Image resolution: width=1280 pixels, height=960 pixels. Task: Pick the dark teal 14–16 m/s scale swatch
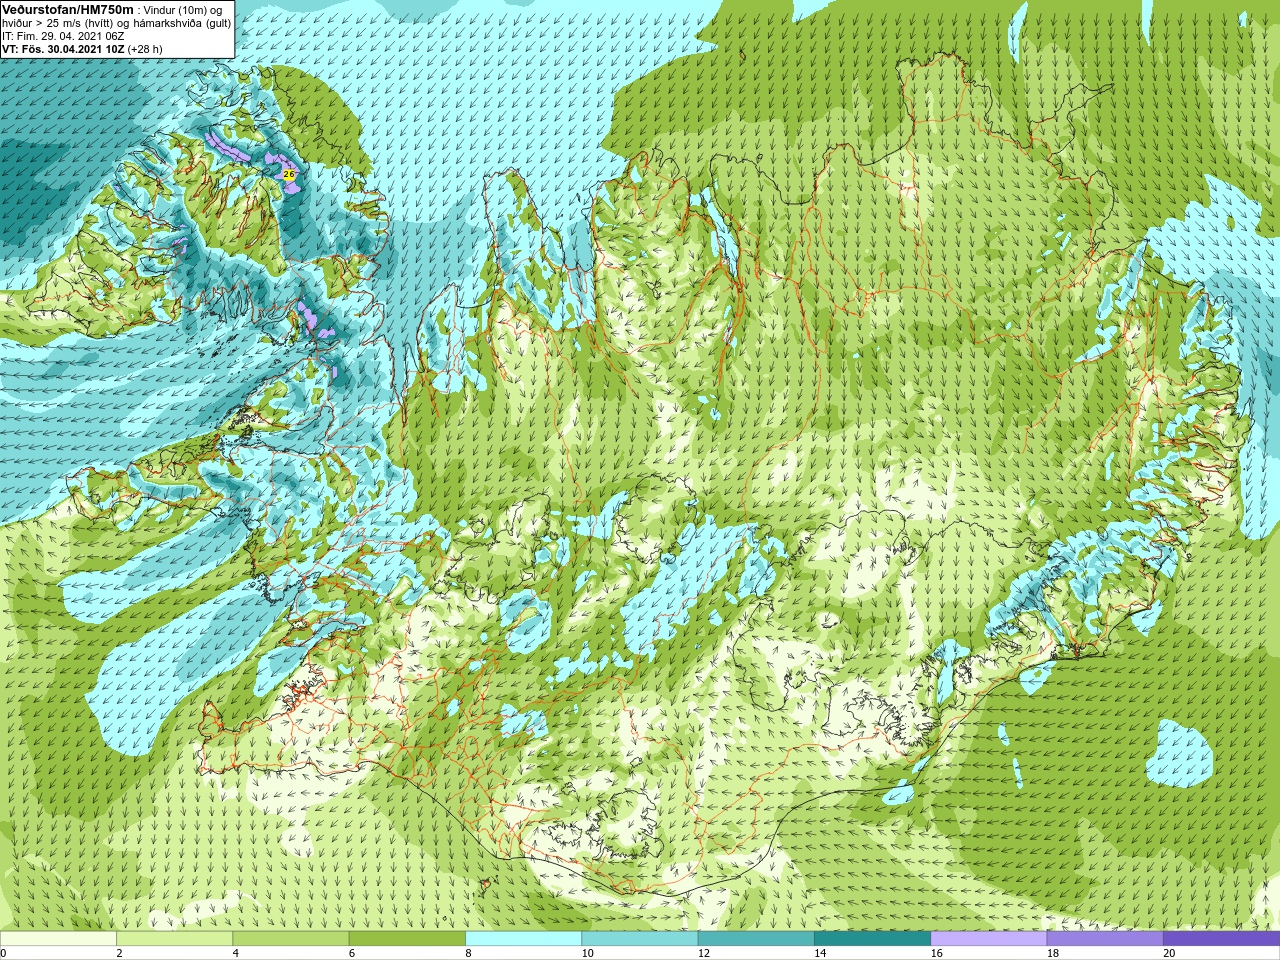pyautogui.click(x=872, y=938)
